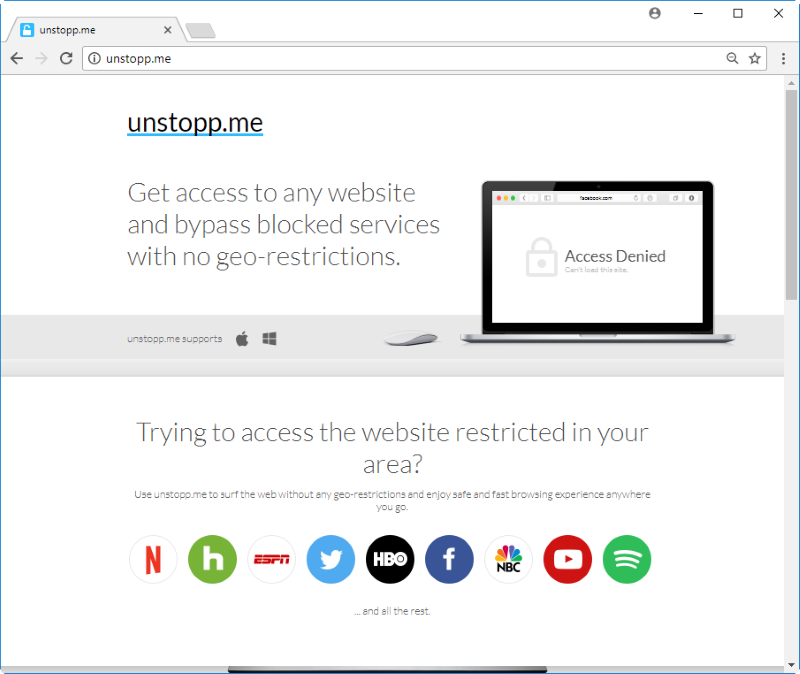
Task: Click the Netflix logo icon
Action: pyautogui.click(x=153, y=559)
